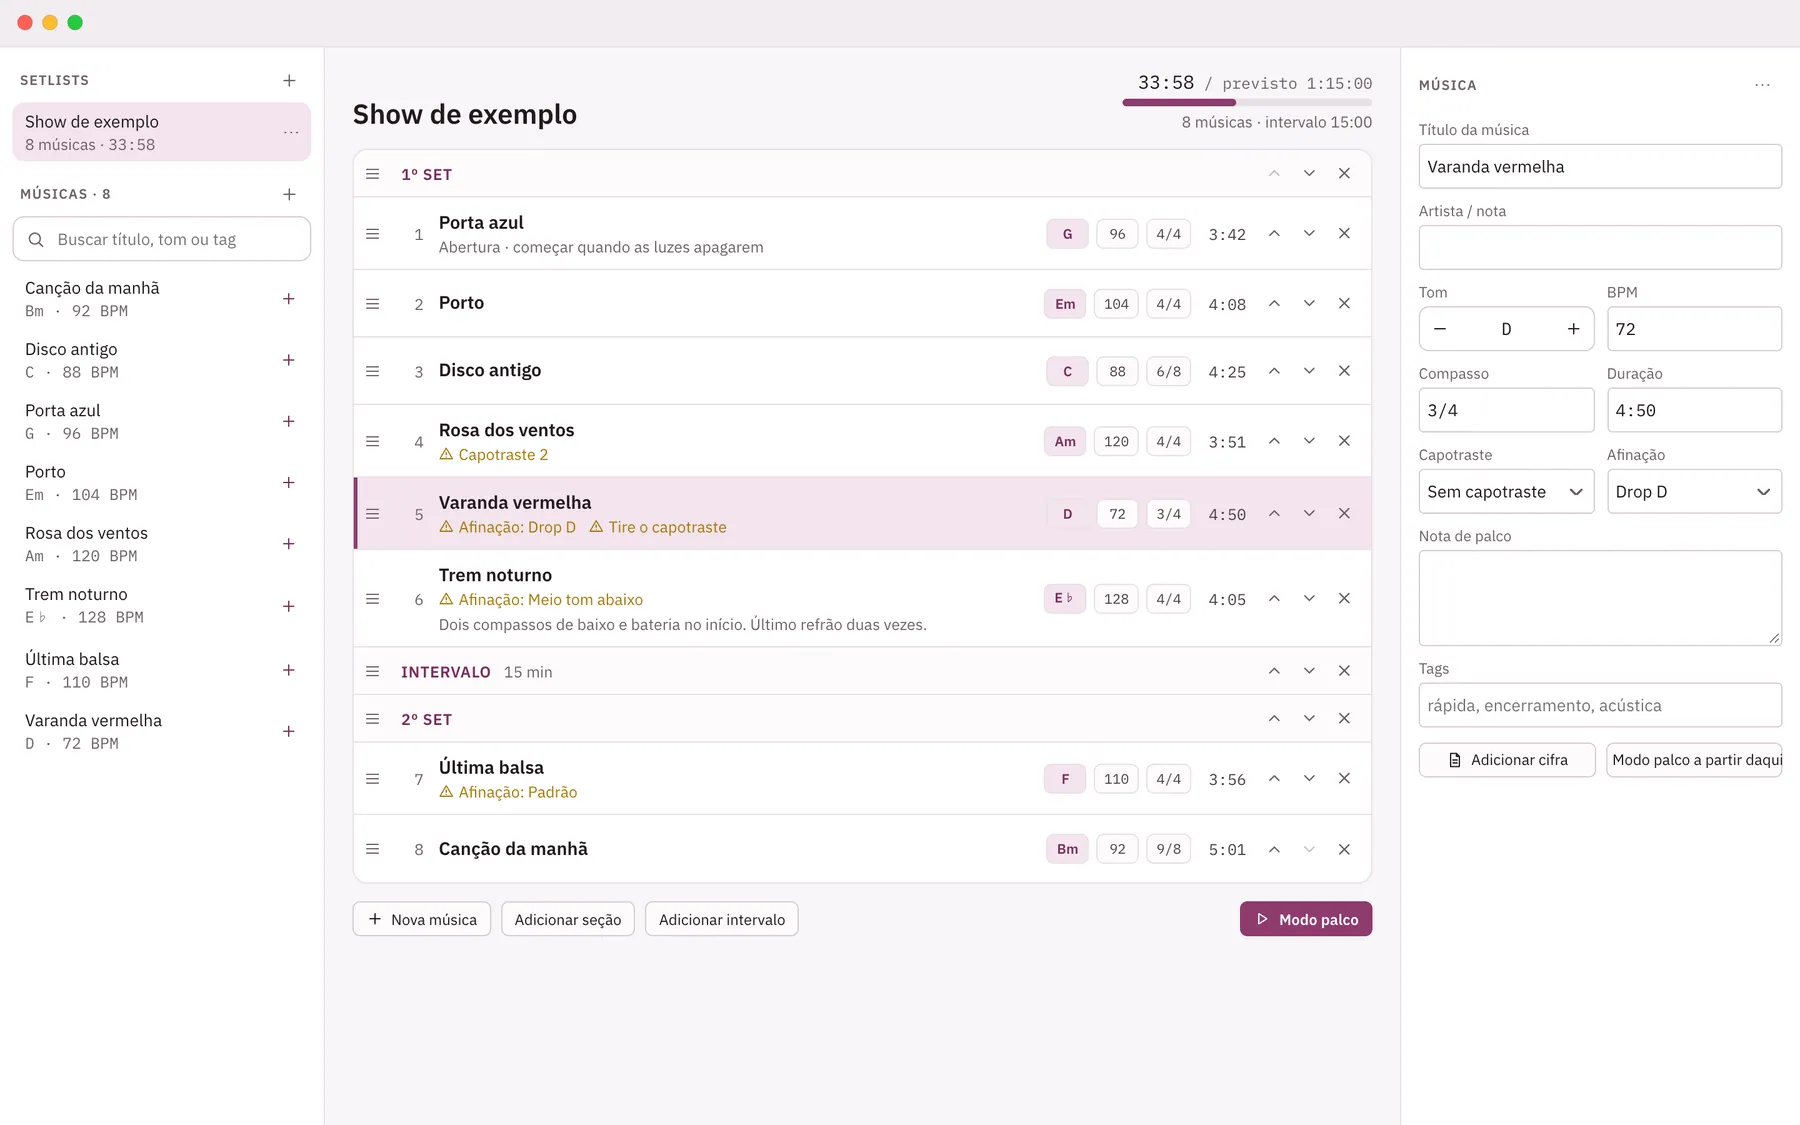
Task: Click the Nova música button
Action: click(x=422, y=920)
